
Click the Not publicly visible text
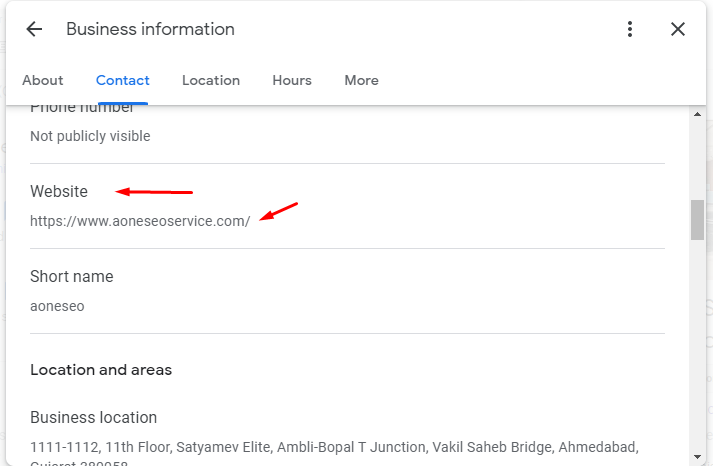90,136
